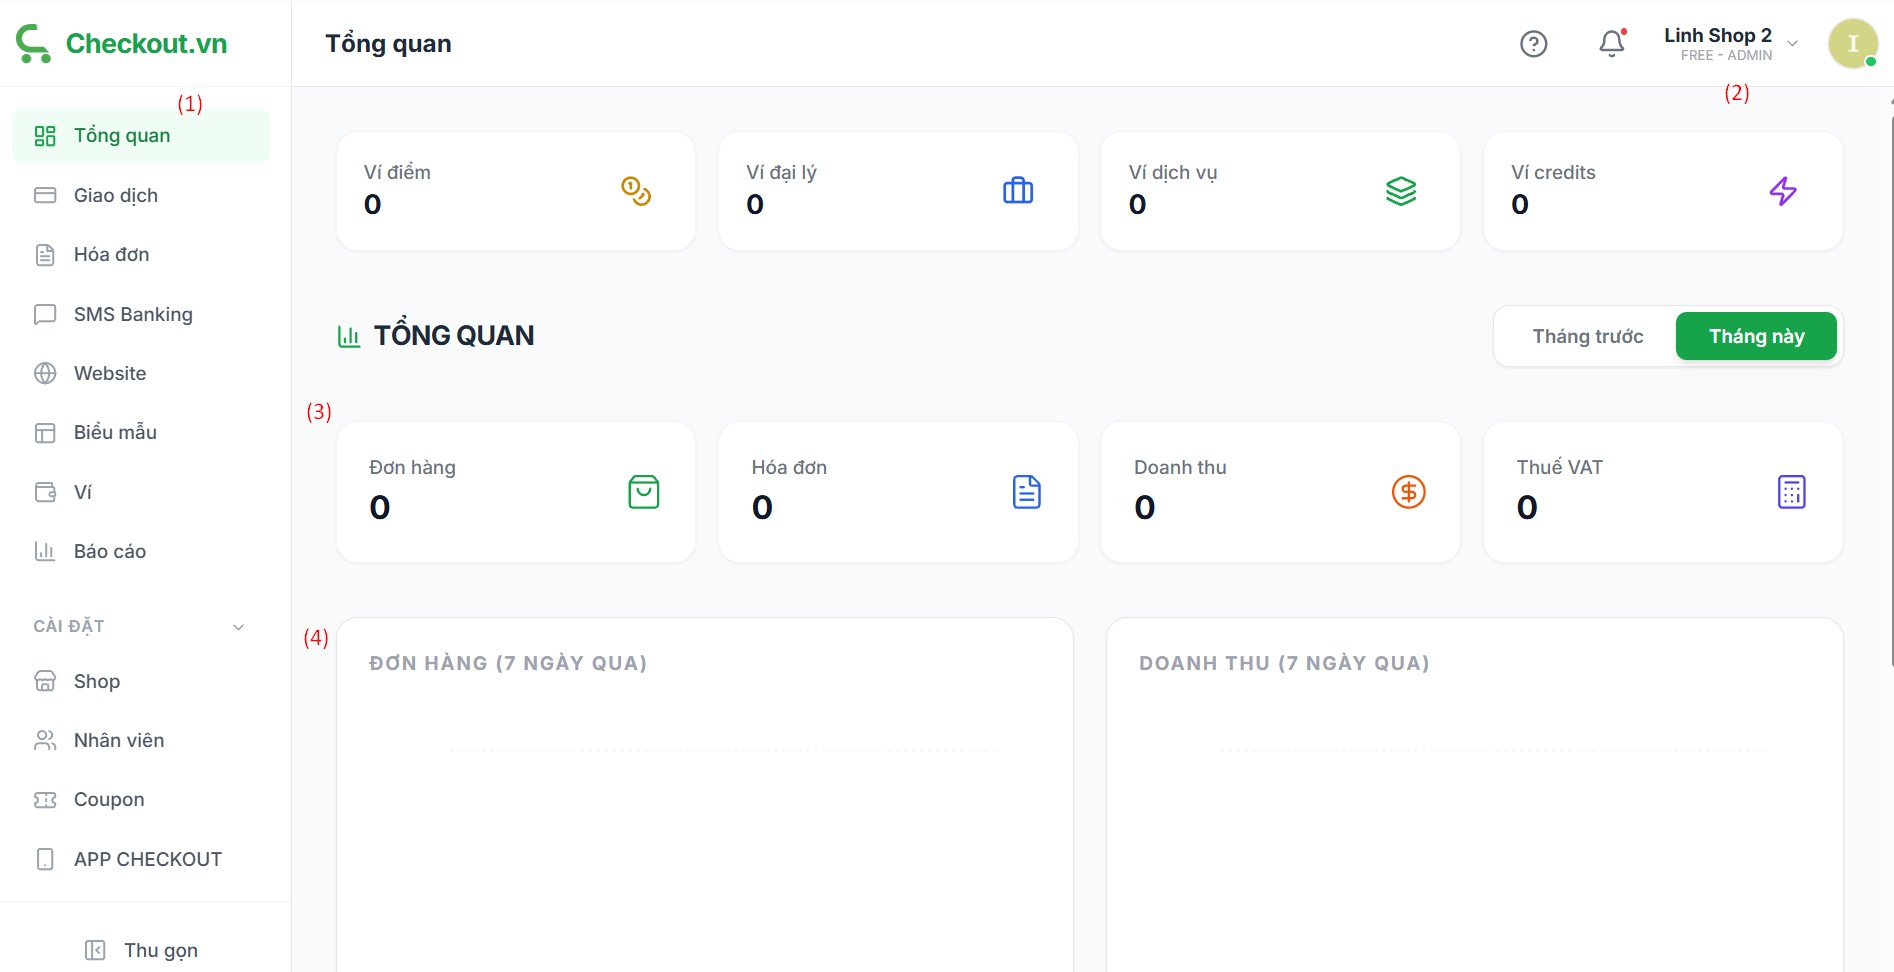
Task: Click the Đơn hàng shopping bag icon
Action: [x=643, y=492]
